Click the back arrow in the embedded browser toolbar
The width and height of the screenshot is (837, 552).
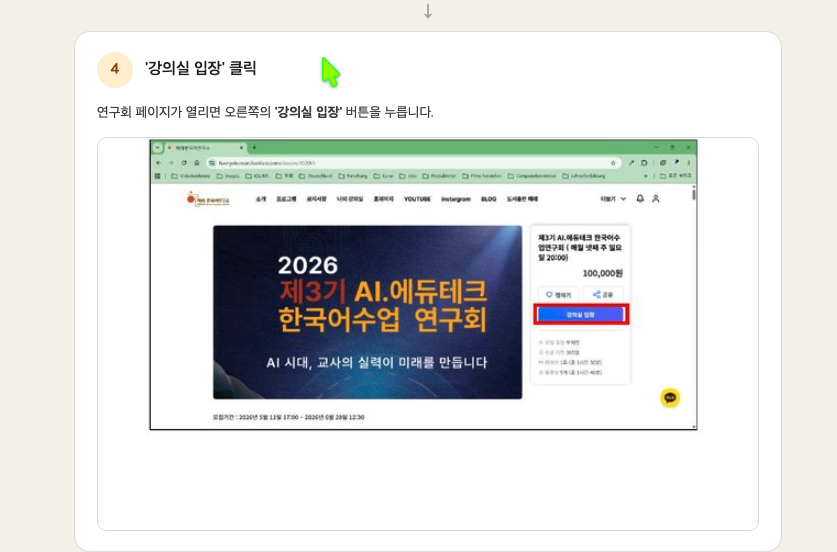coord(159,163)
